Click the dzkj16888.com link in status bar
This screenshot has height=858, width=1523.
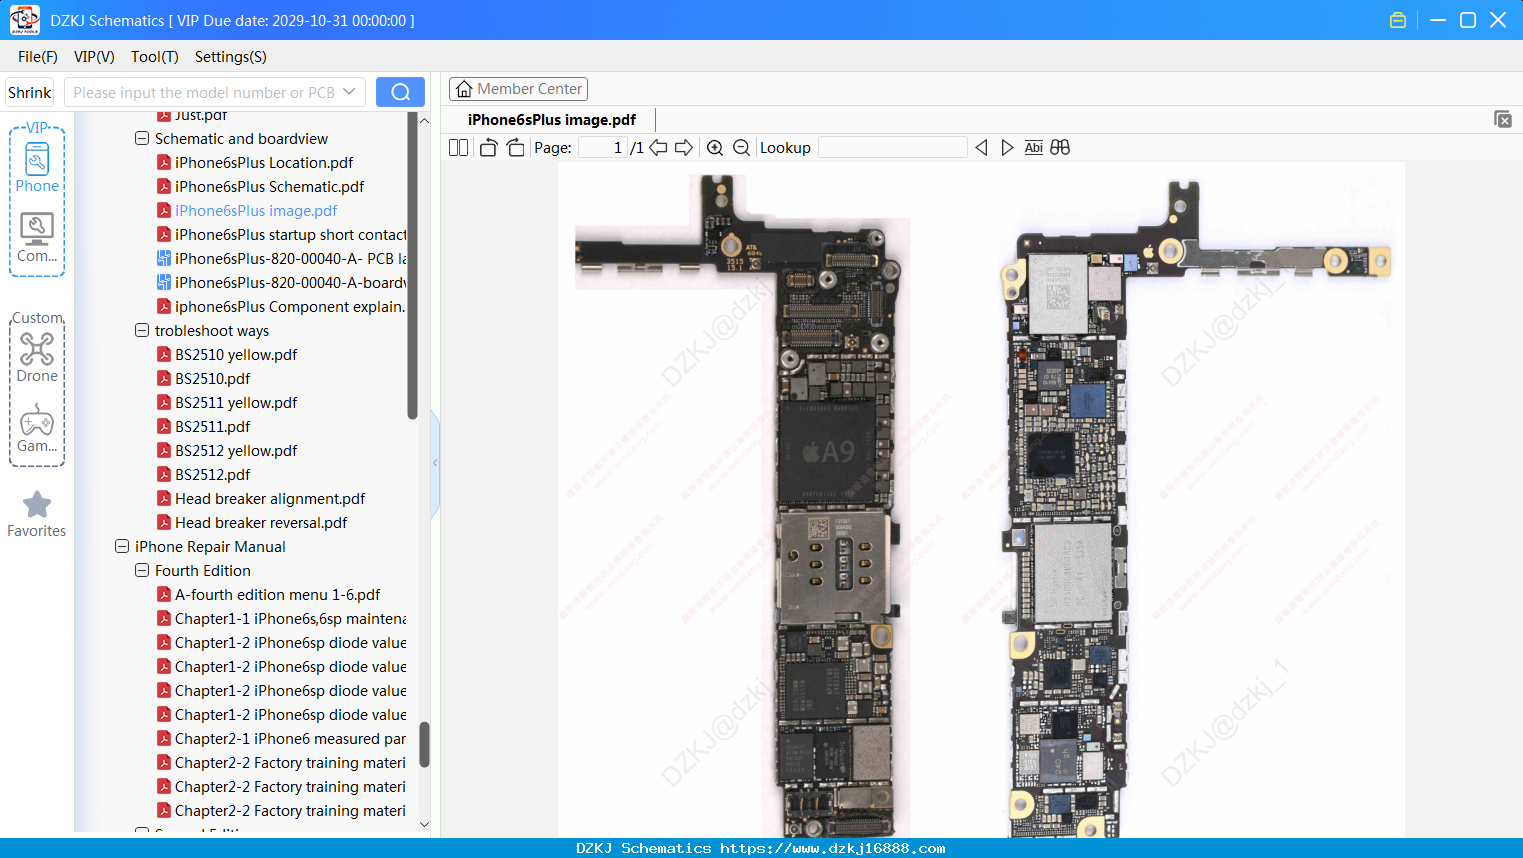[x=833, y=848]
